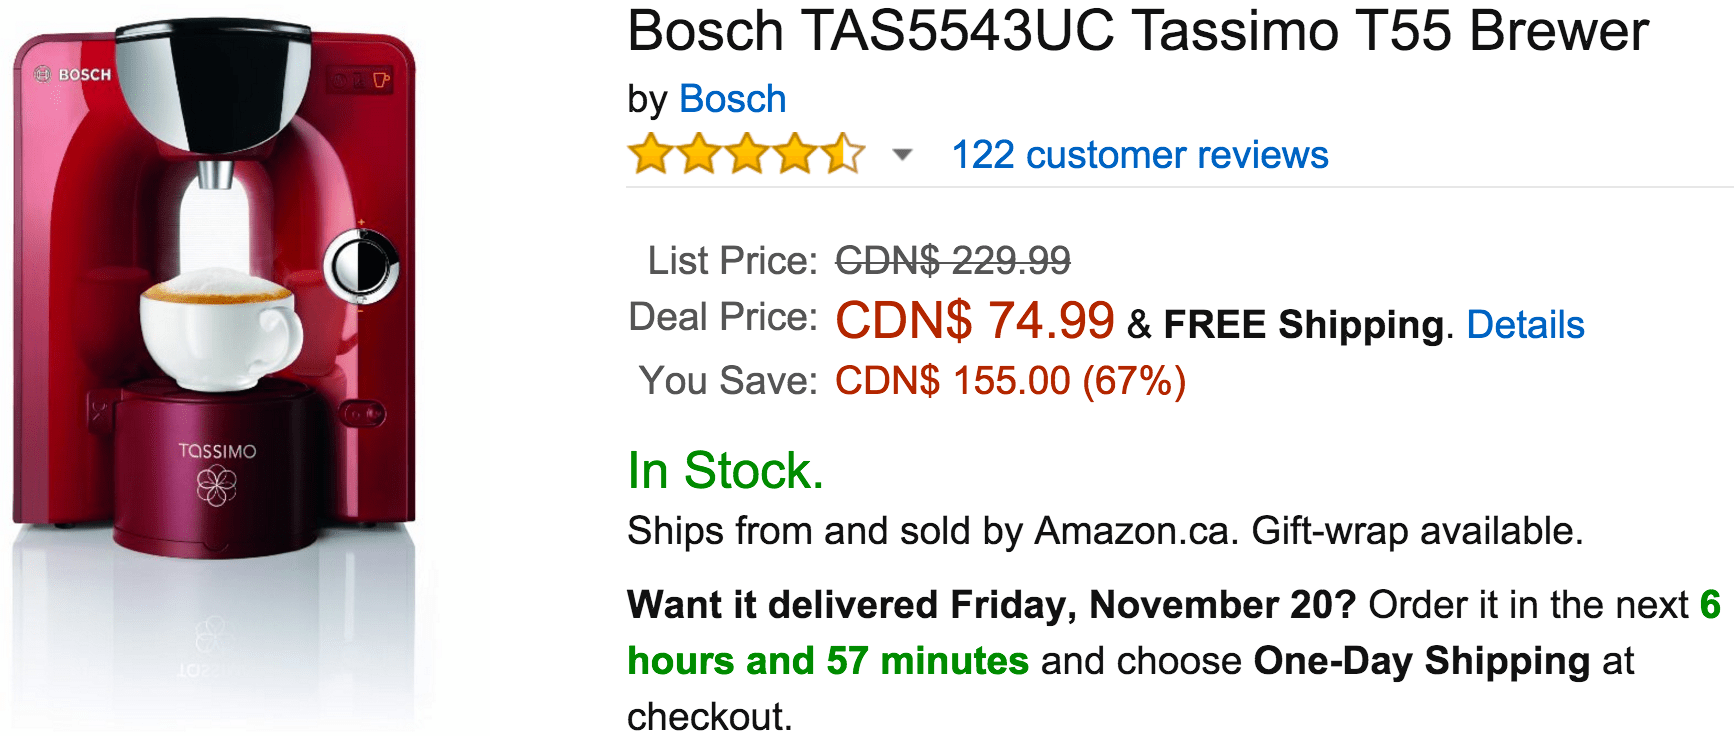Open the 122 customer reviews link
Screen dimensions: 1734x742
1140,155
